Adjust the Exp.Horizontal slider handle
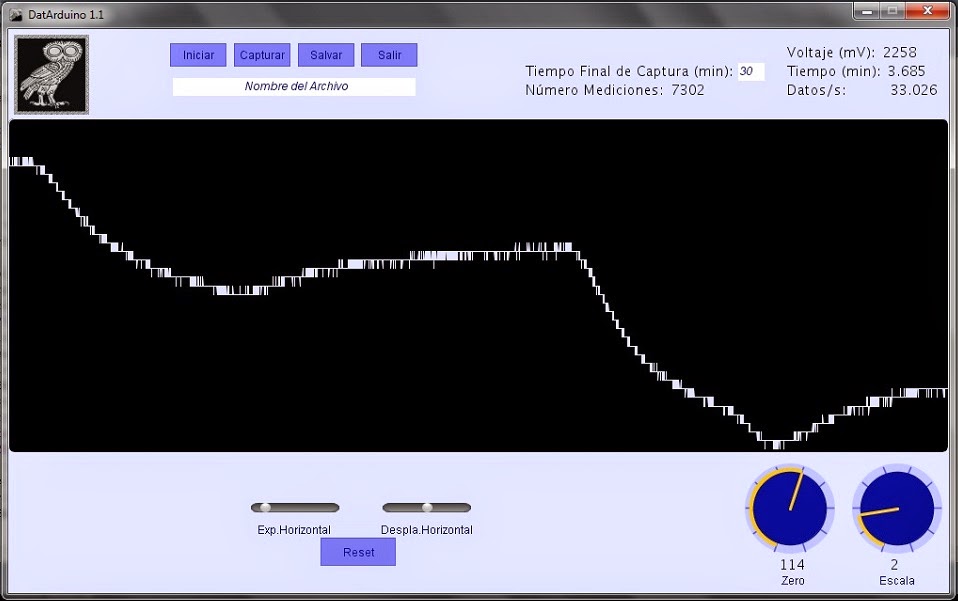The image size is (958, 601). click(x=265, y=508)
